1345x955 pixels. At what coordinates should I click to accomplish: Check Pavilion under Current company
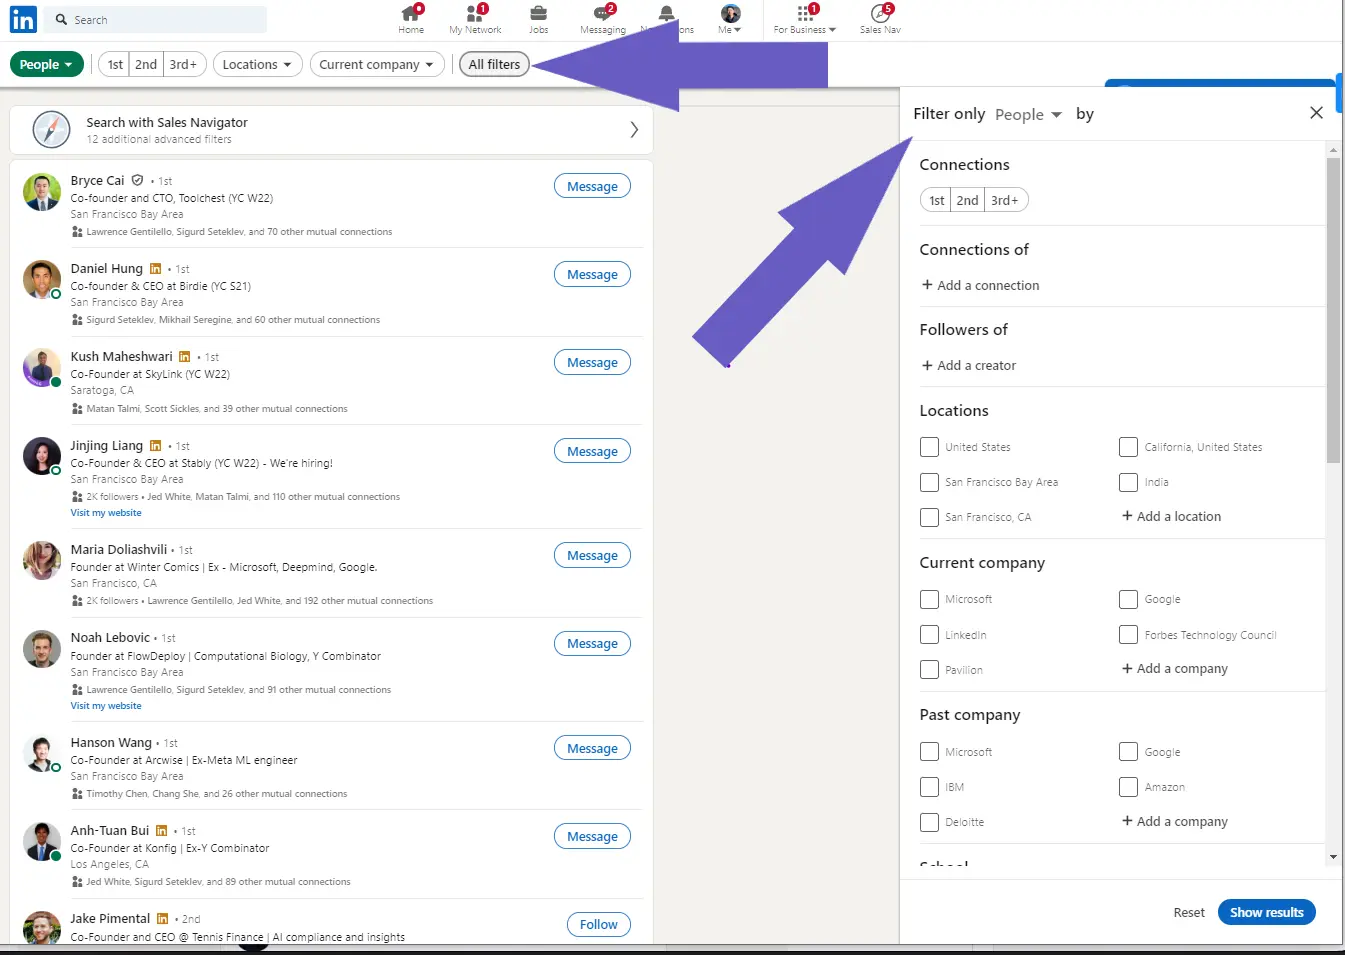click(x=929, y=670)
